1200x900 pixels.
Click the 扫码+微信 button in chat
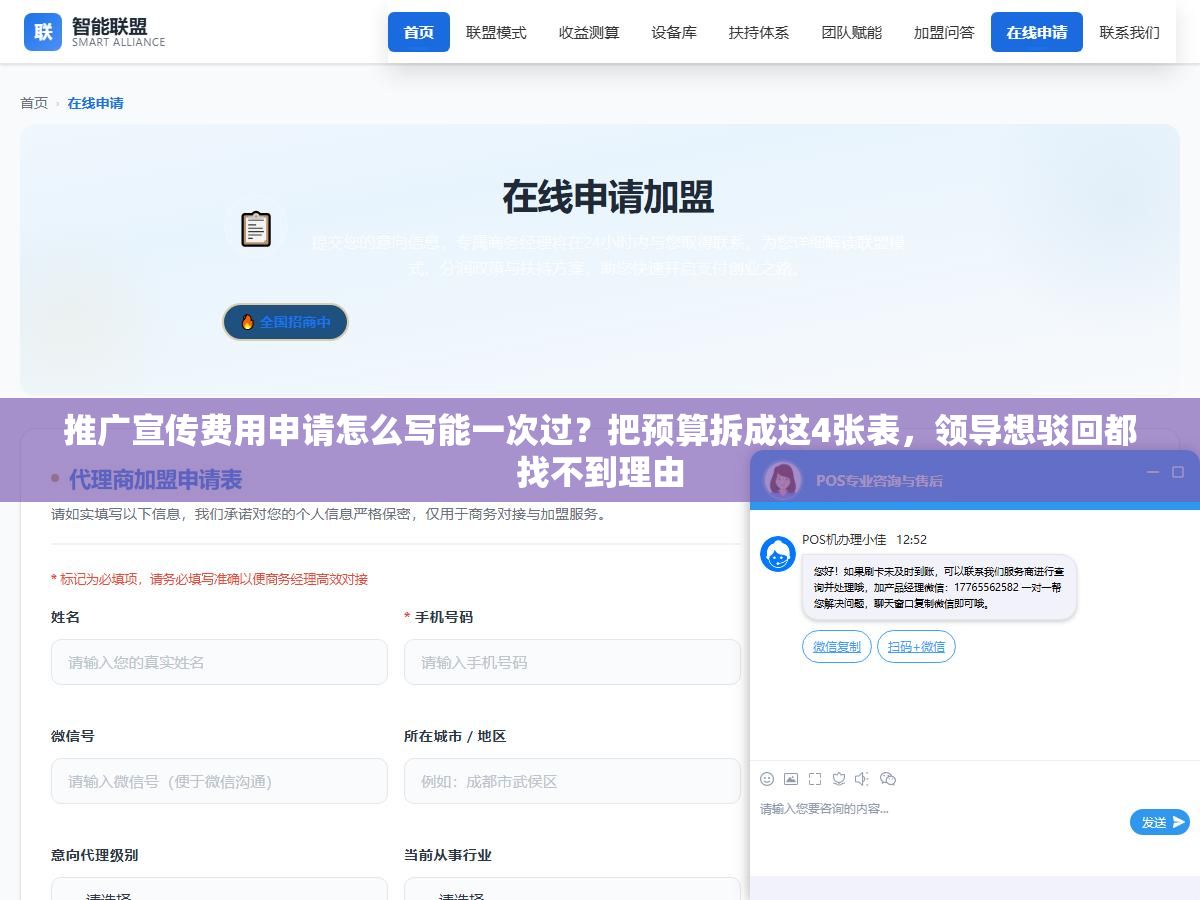point(917,647)
